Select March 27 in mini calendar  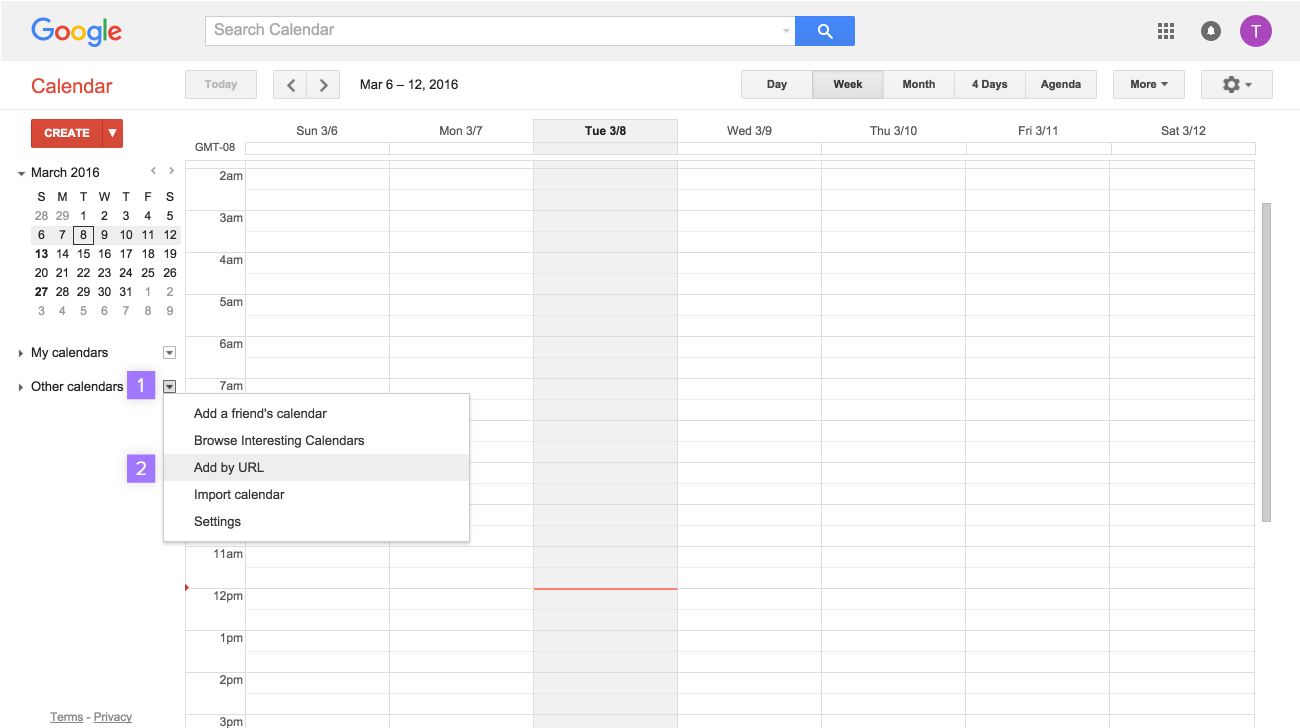coord(41,292)
